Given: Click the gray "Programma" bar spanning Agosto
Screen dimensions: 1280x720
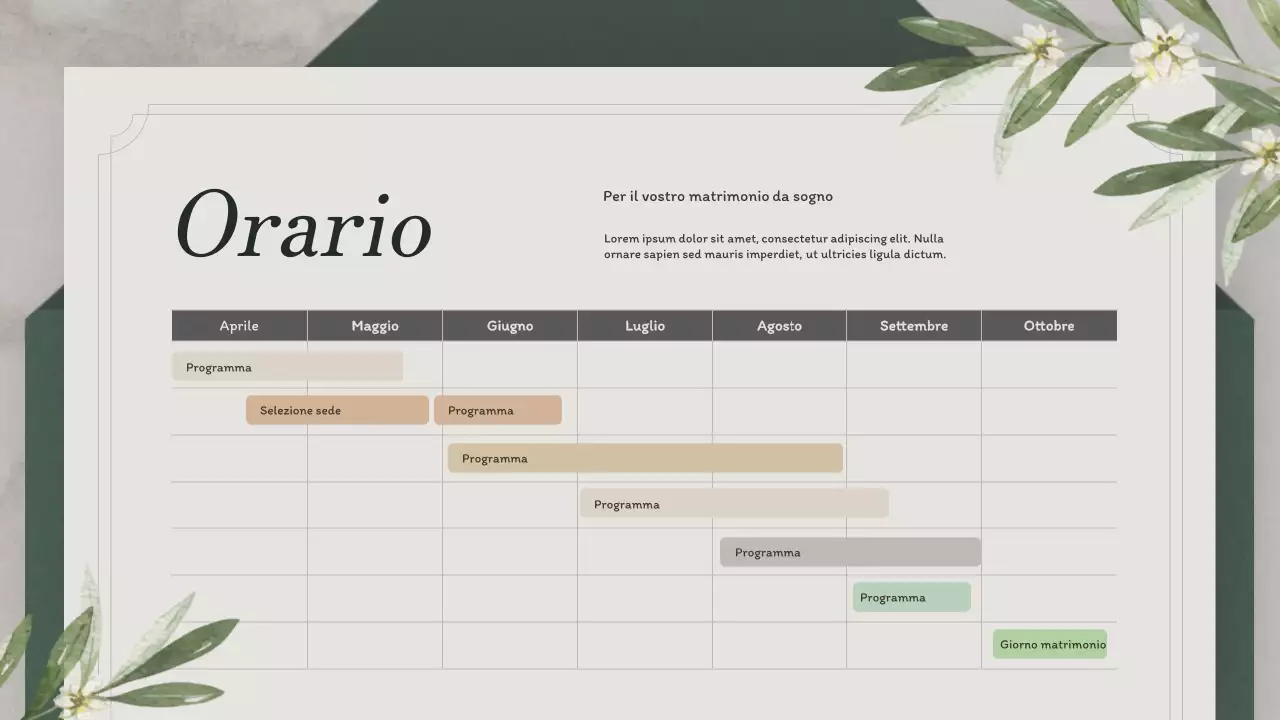Looking at the screenshot, I should pos(850,551).
